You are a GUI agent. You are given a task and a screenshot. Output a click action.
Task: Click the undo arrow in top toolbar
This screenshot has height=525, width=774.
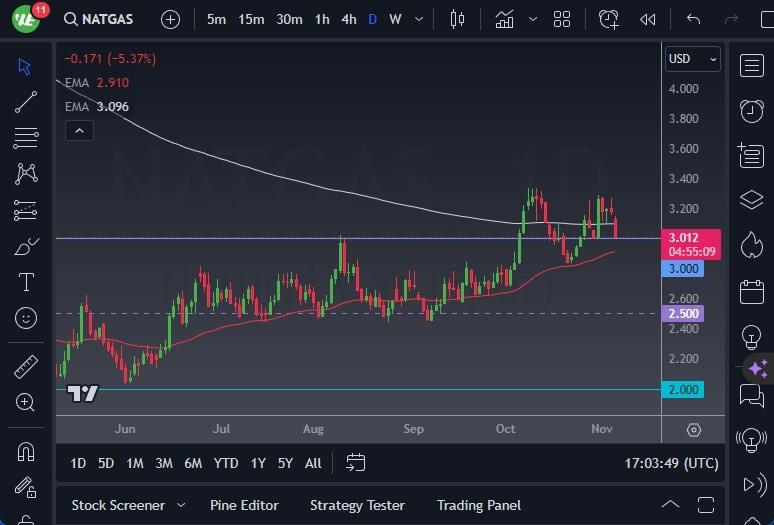click(693, 19)
